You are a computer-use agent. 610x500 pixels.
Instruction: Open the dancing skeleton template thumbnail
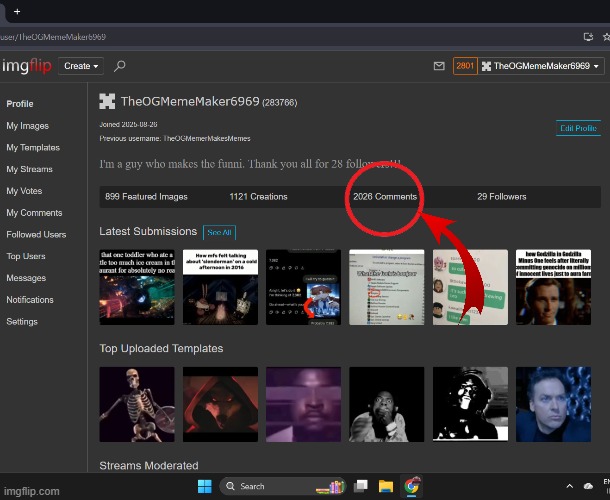(137, 404)
